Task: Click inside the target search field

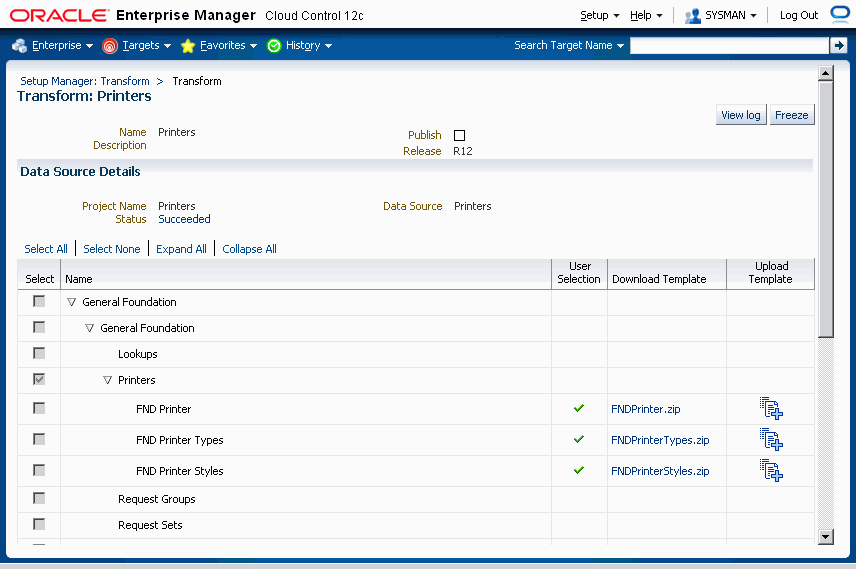Action: pos(729,45)
